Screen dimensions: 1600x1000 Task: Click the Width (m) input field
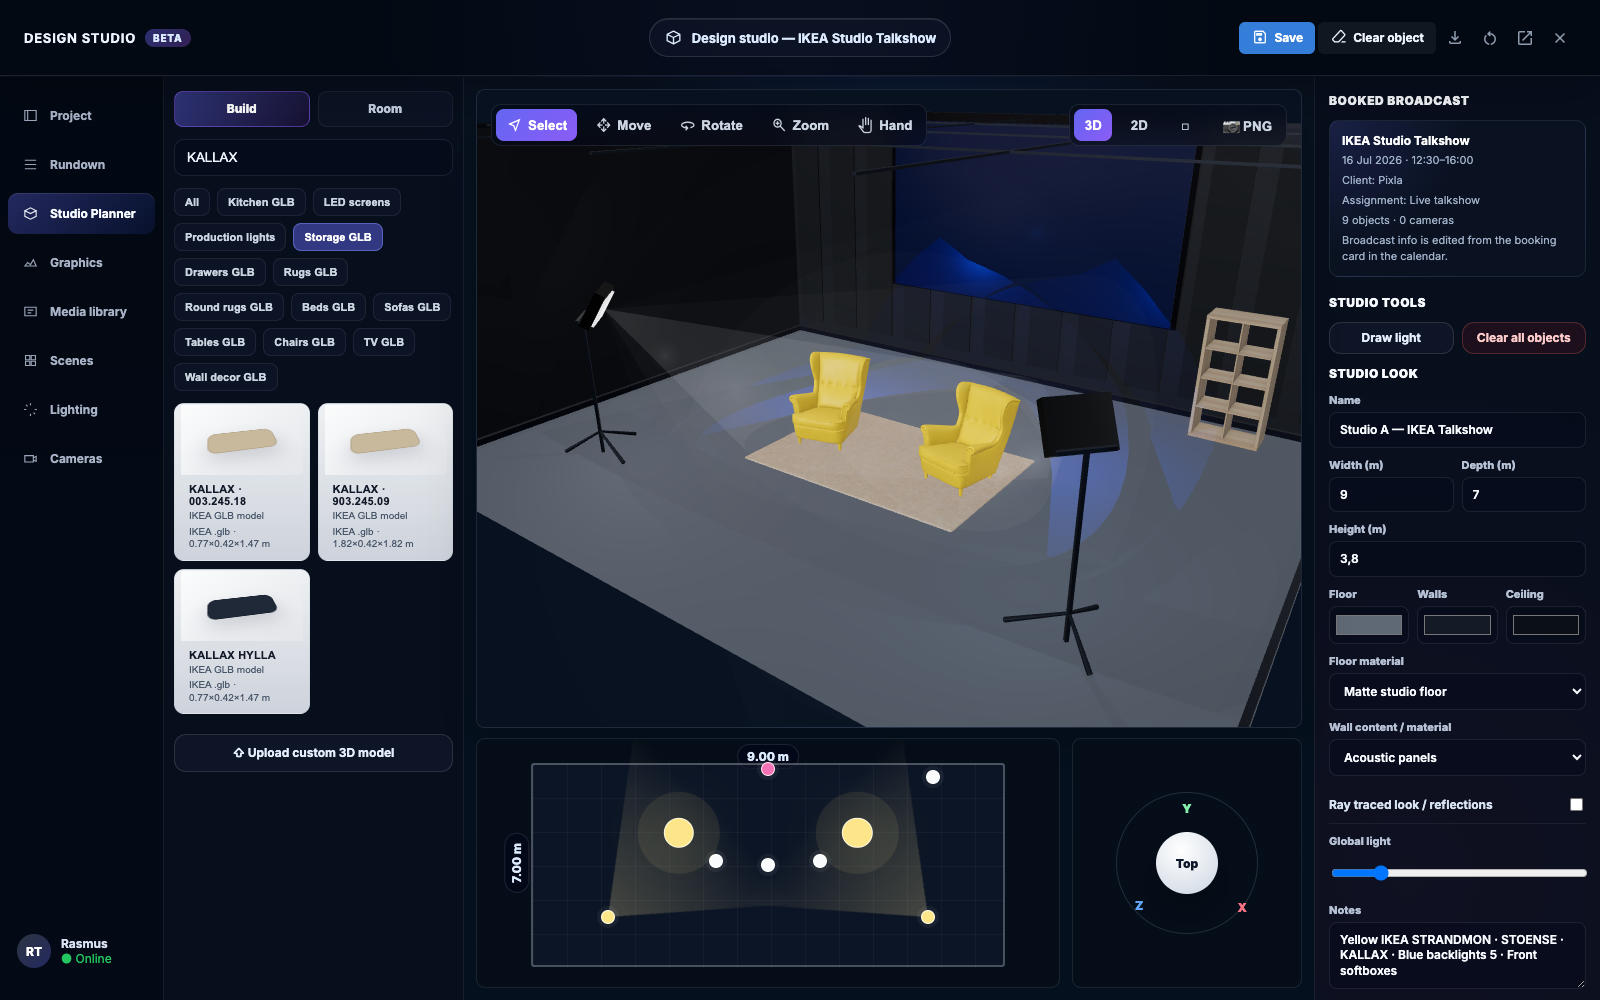tap(1391, 495)
